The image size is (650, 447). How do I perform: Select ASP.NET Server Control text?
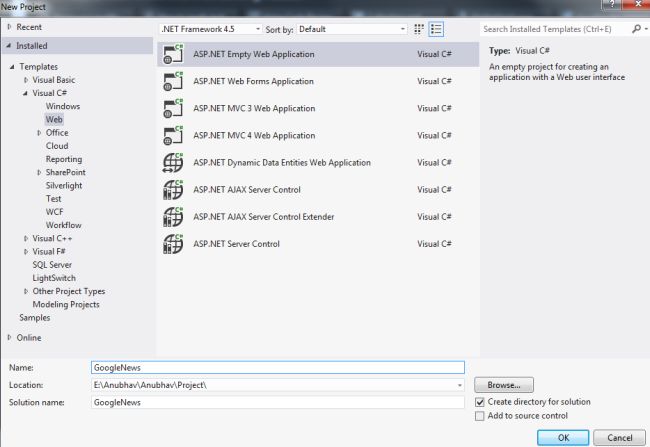(x=236, y=244)
